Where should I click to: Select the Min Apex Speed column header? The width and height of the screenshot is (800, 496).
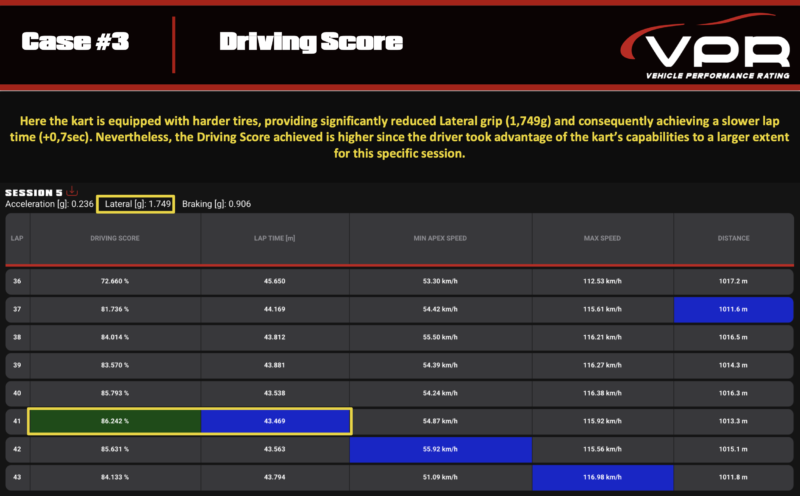(x=440, y=238)
